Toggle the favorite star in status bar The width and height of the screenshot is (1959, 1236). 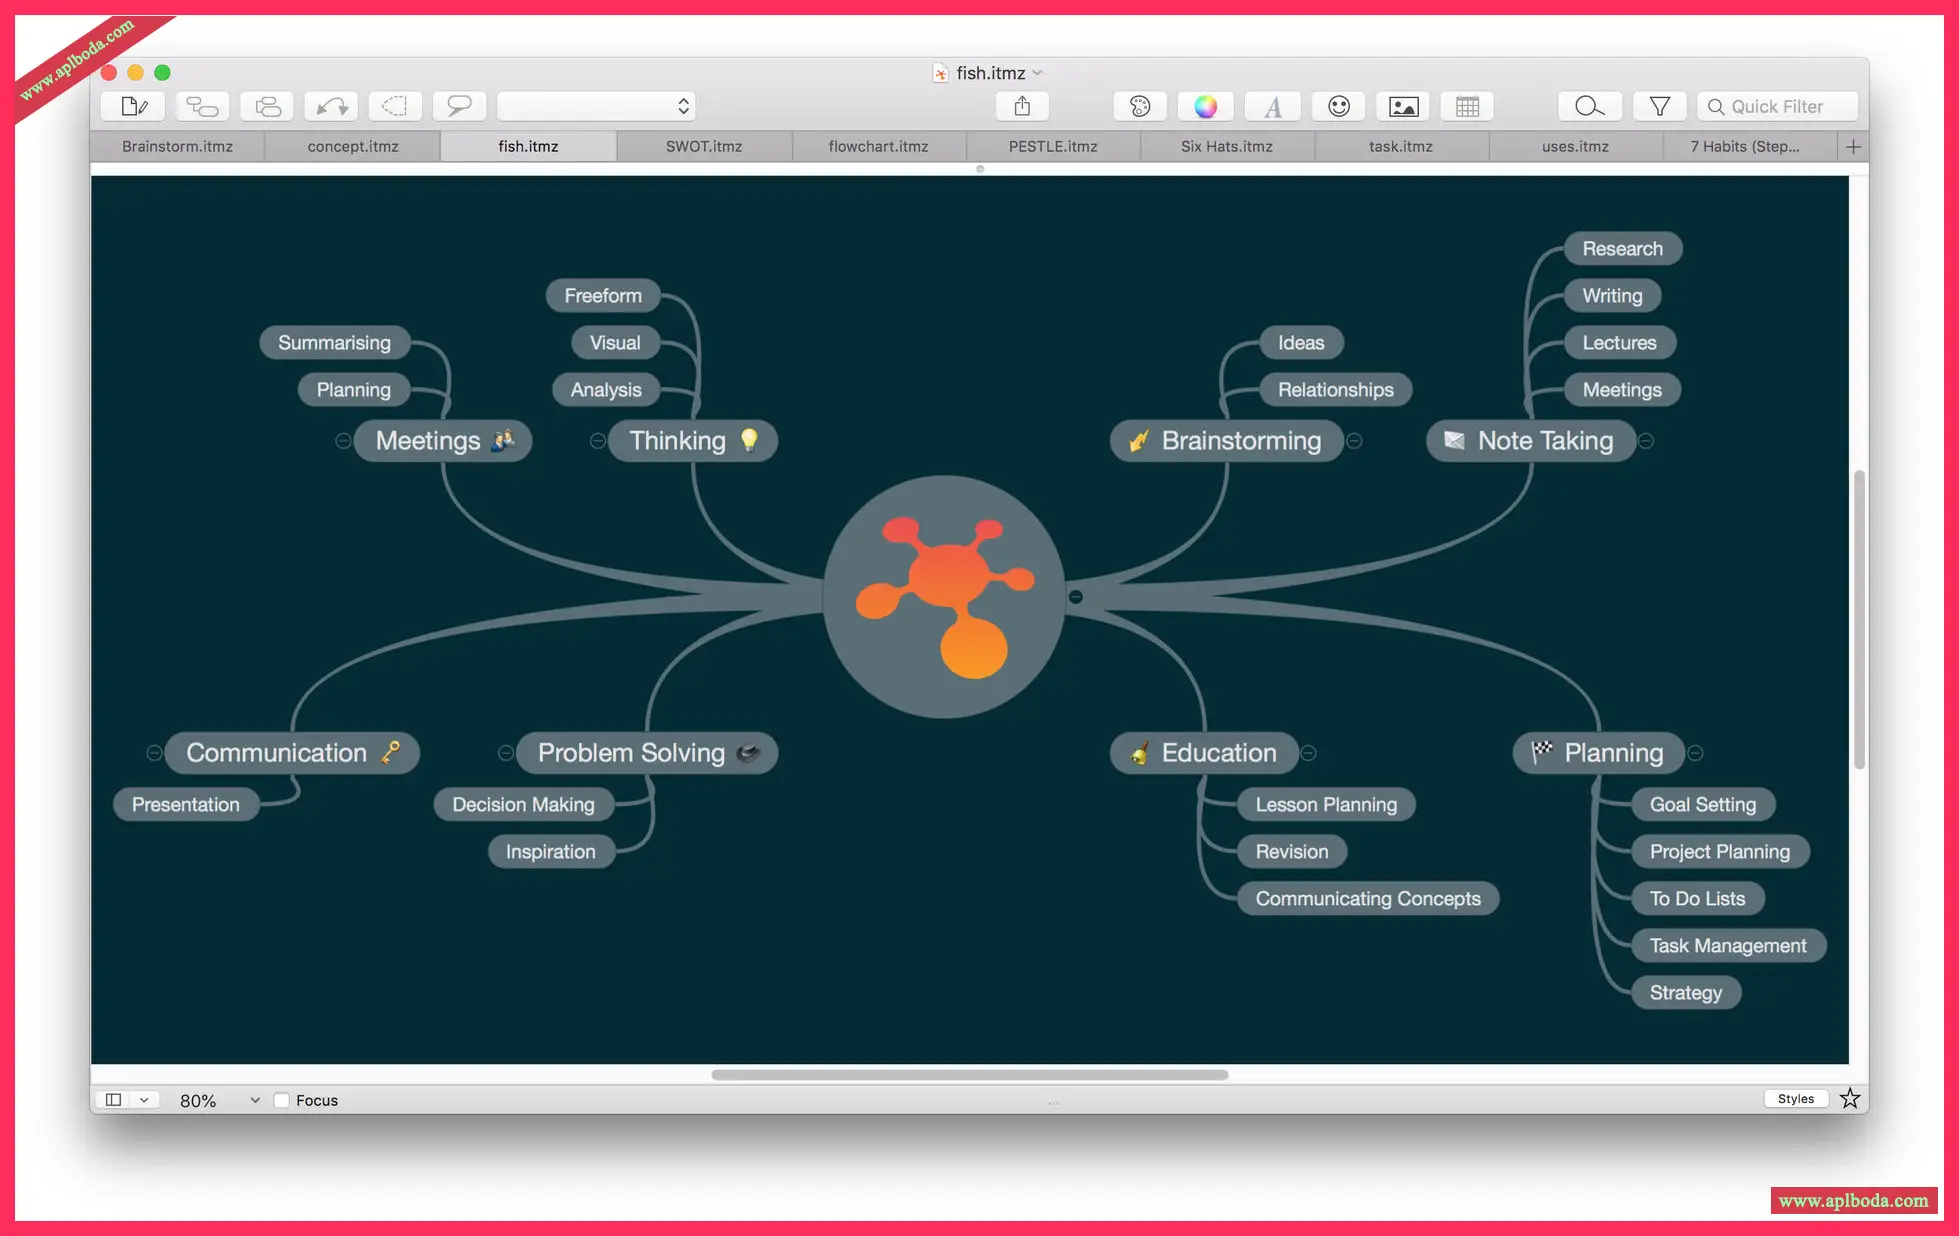coord(1850,1099)
